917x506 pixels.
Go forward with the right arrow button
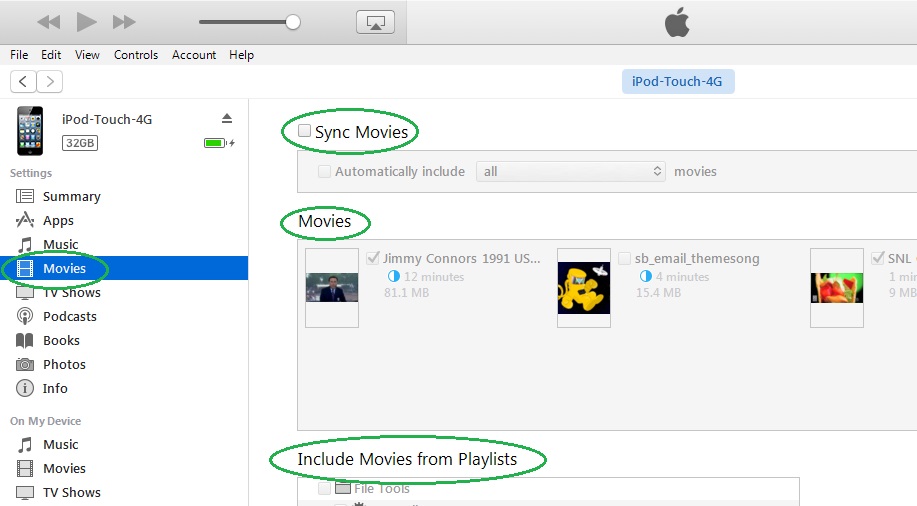click(x=50, y=81)
